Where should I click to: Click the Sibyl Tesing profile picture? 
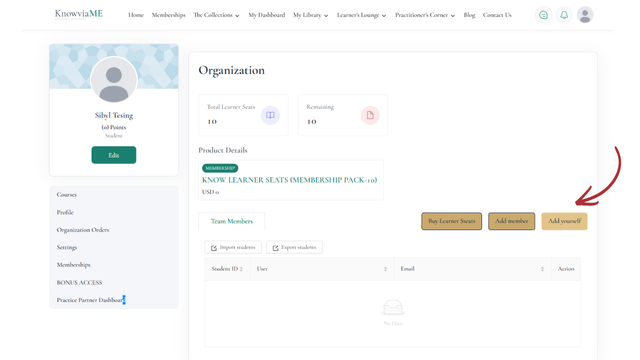[x=114, y=80]
